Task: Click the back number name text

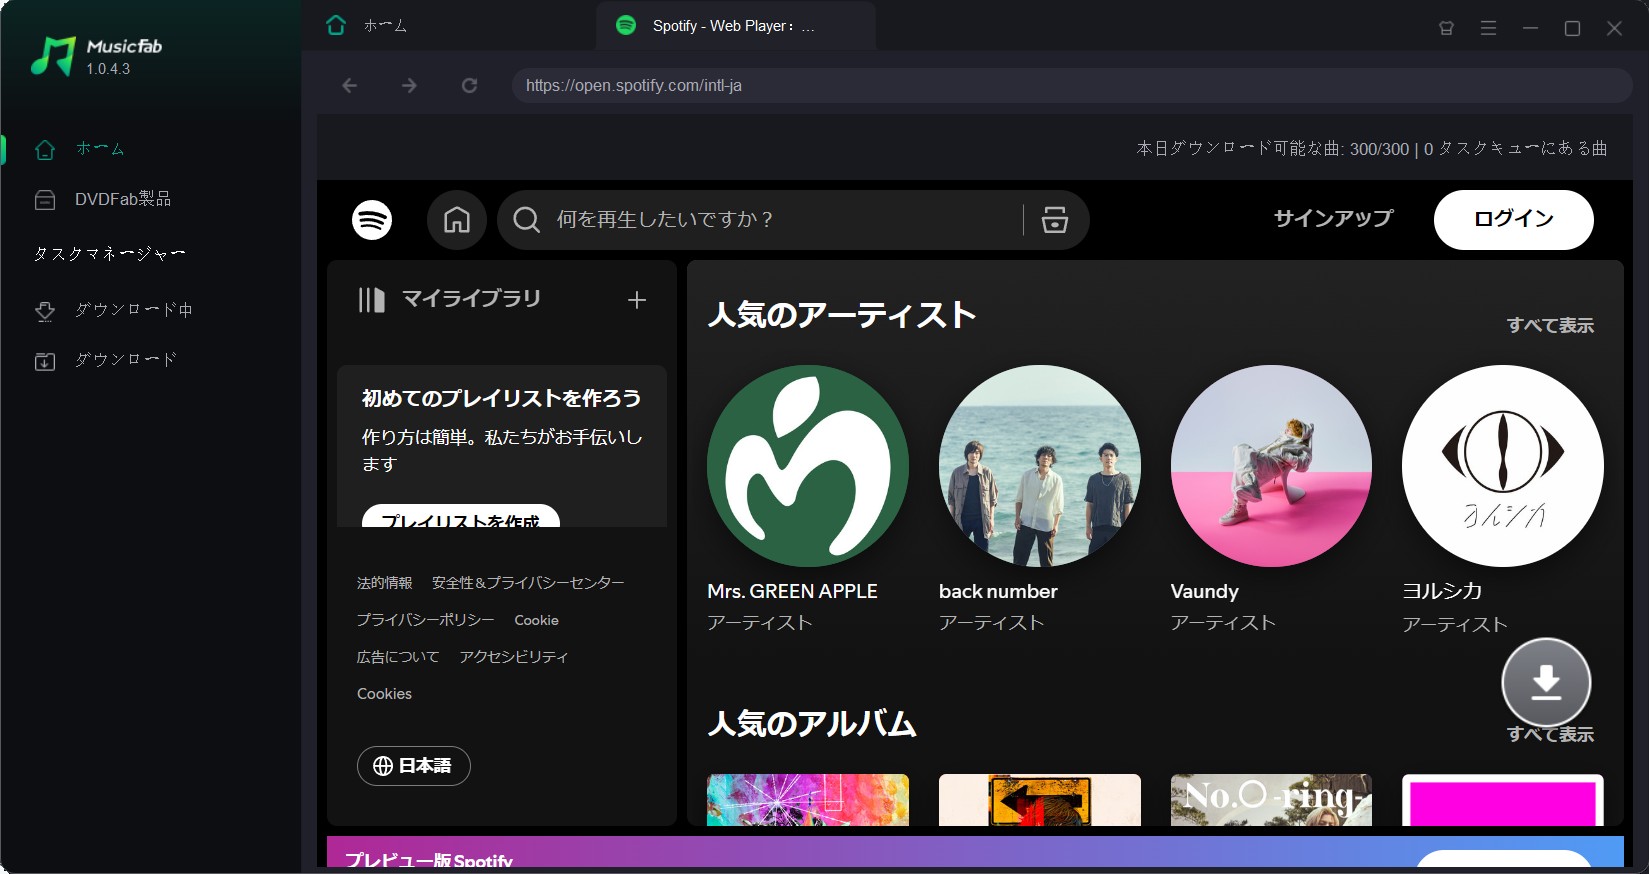Action: 998,591
